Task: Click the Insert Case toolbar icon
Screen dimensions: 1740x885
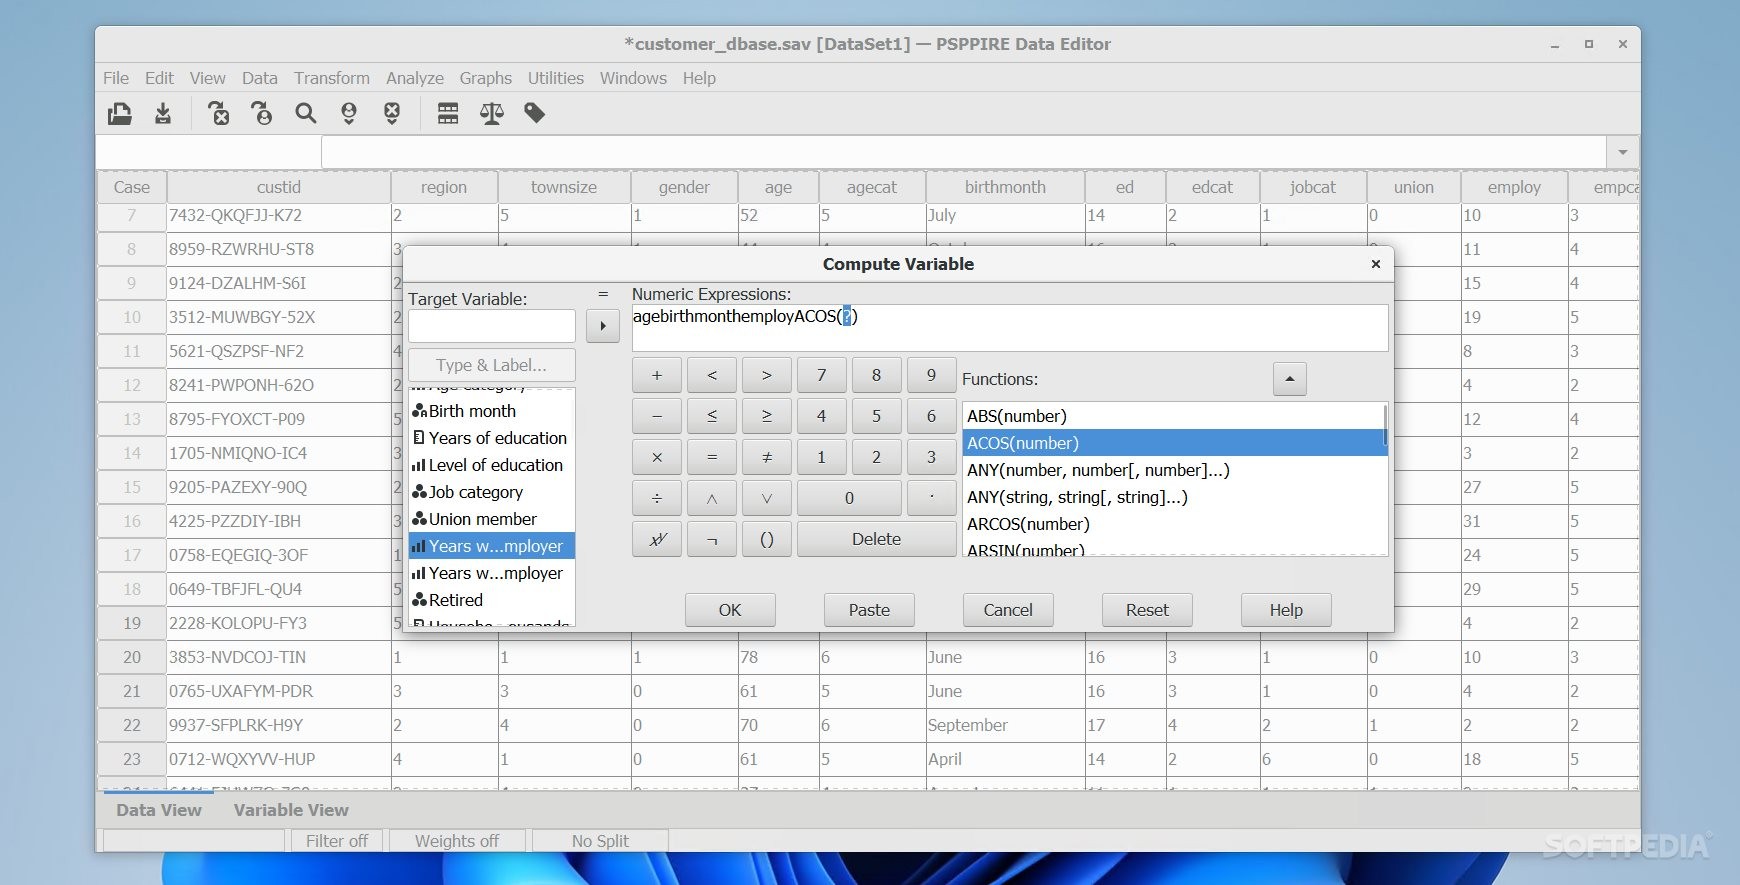Action: pos(349,114)
